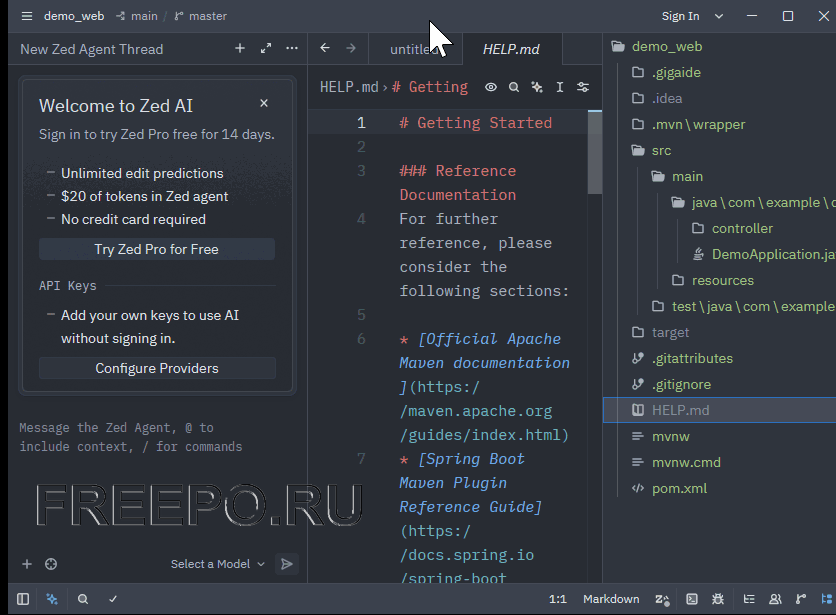Toggle agent panel sparkle icon in status bar
This screenshot has width=836, height=615.
click(52, 599)
